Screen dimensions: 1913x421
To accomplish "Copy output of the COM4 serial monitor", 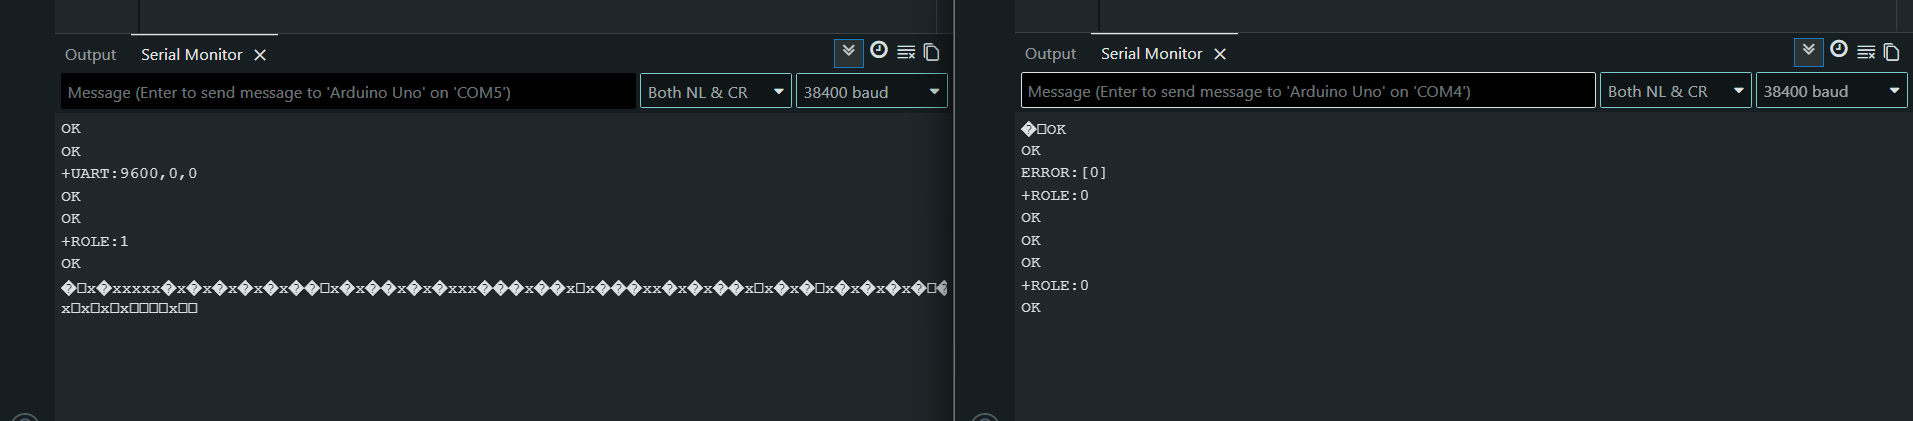I will tap(1892, 51).
